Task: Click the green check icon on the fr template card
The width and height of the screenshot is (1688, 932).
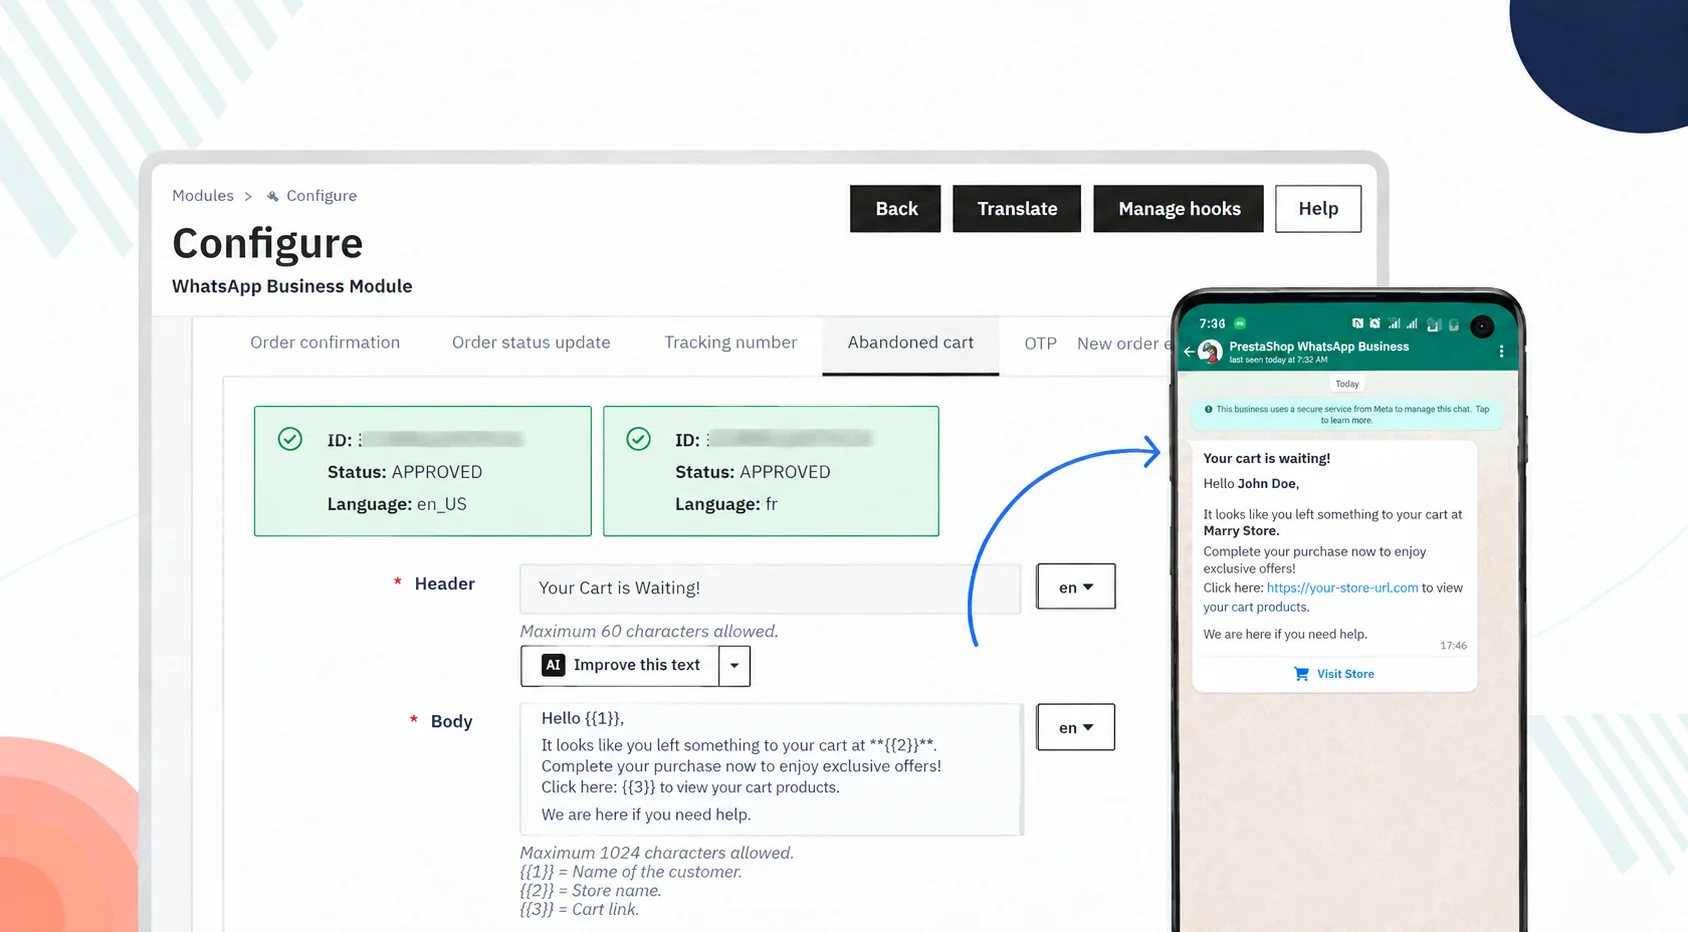Action: click(x=638, y=439)
